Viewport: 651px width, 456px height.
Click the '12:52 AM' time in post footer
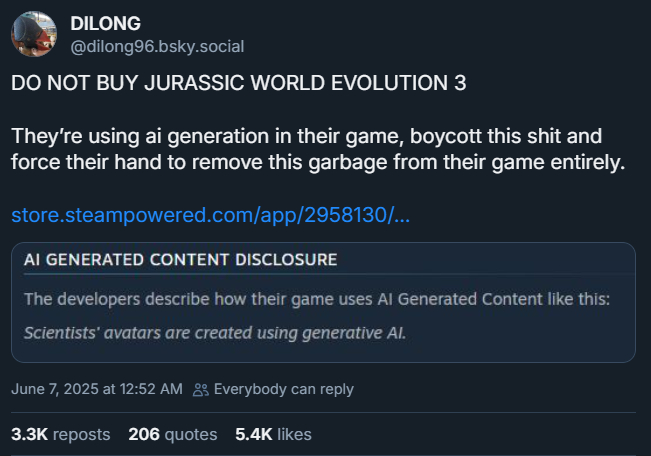153,389
